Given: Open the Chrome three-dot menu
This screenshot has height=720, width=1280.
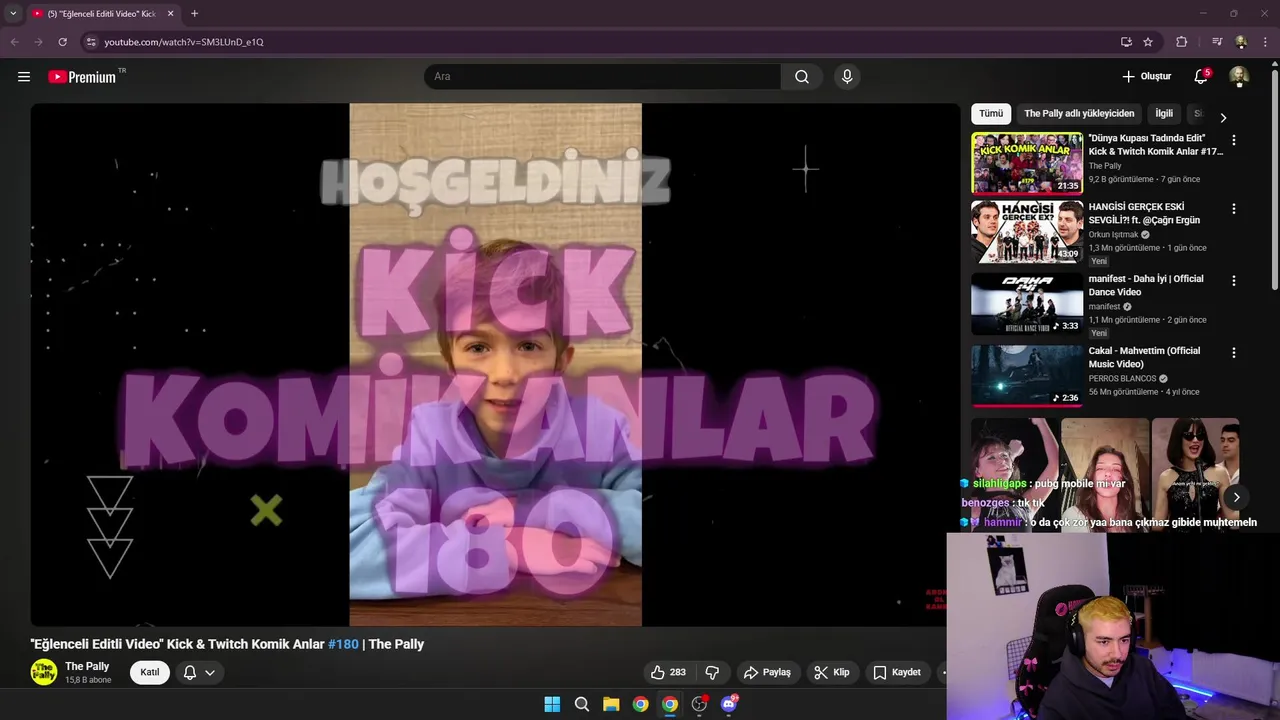Looking at the screenshot, I should [1266, 42].
